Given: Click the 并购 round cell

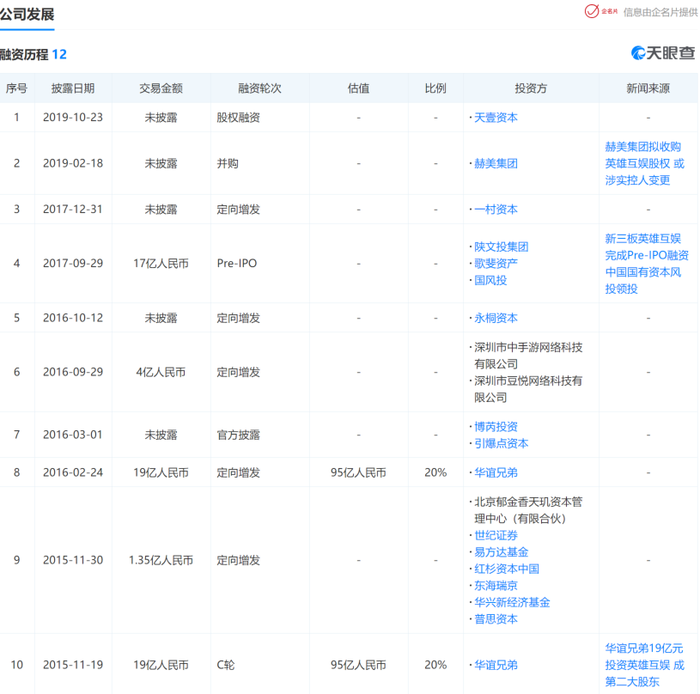Looking at the screenshot, I should (x=227, y=164).
